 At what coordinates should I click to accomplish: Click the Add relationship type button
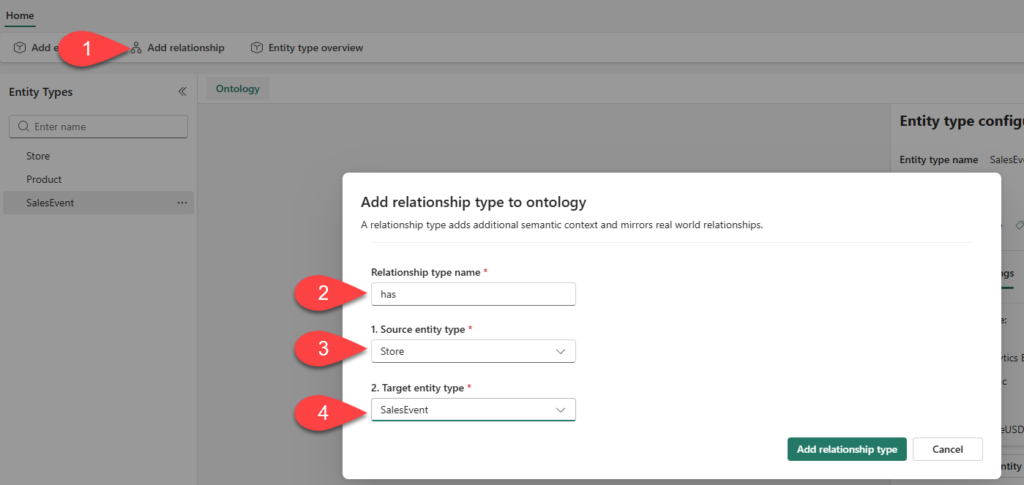click(846, 450)
